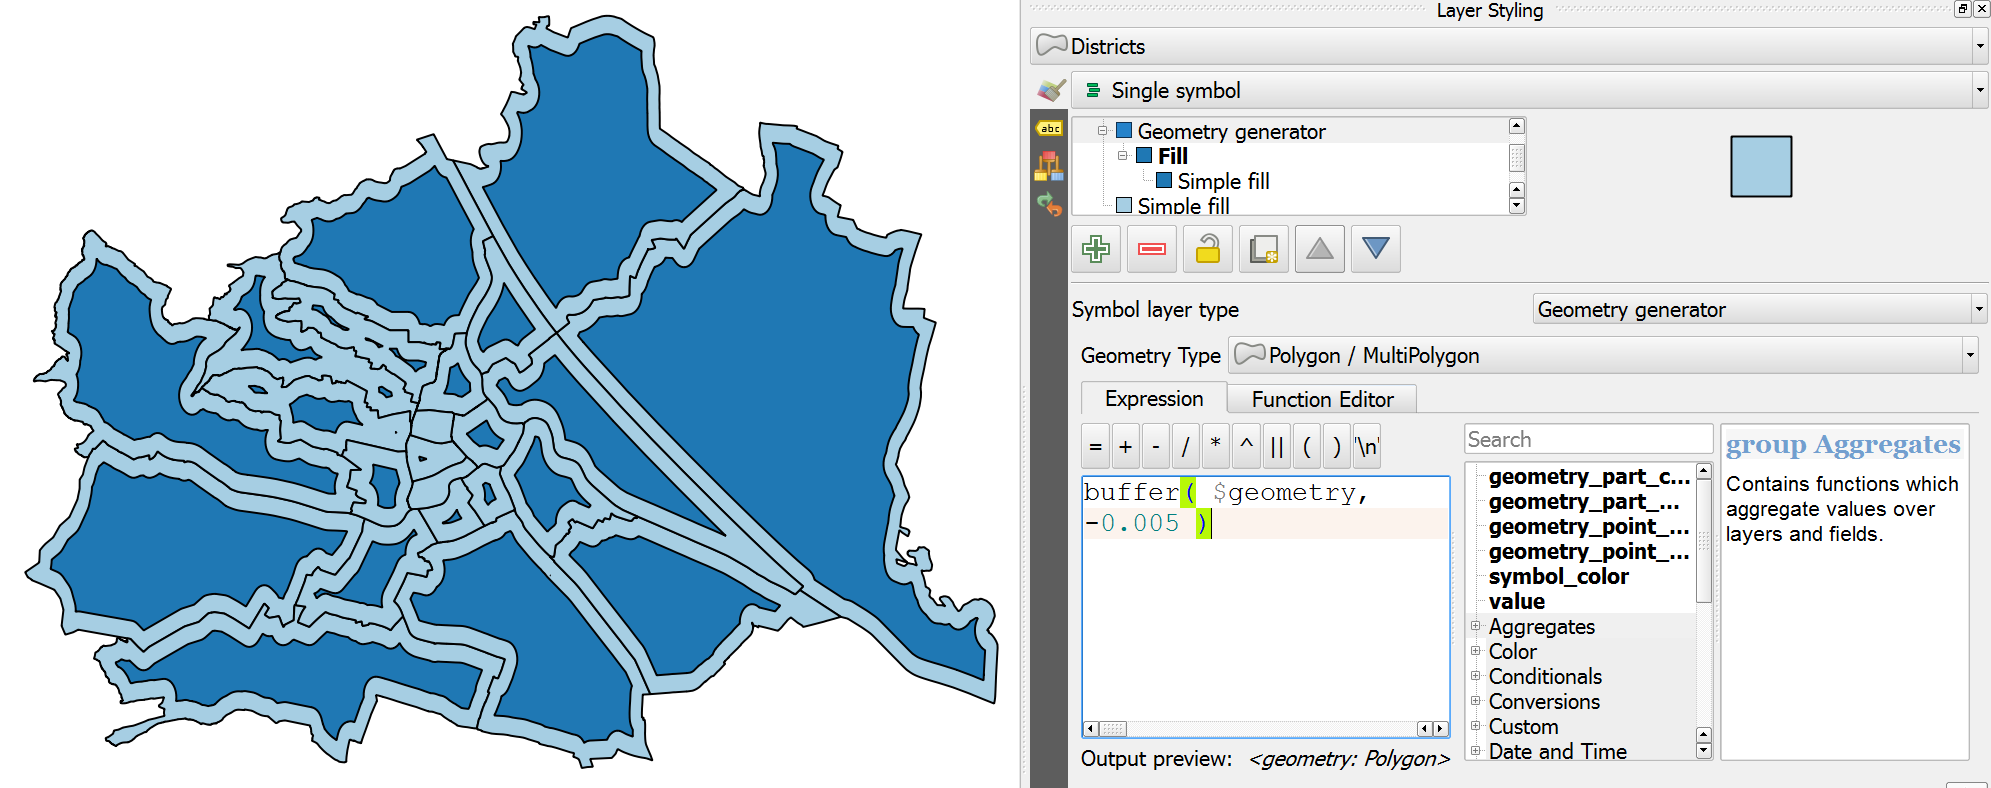Select the Expression tab

tap(1154, 399)
